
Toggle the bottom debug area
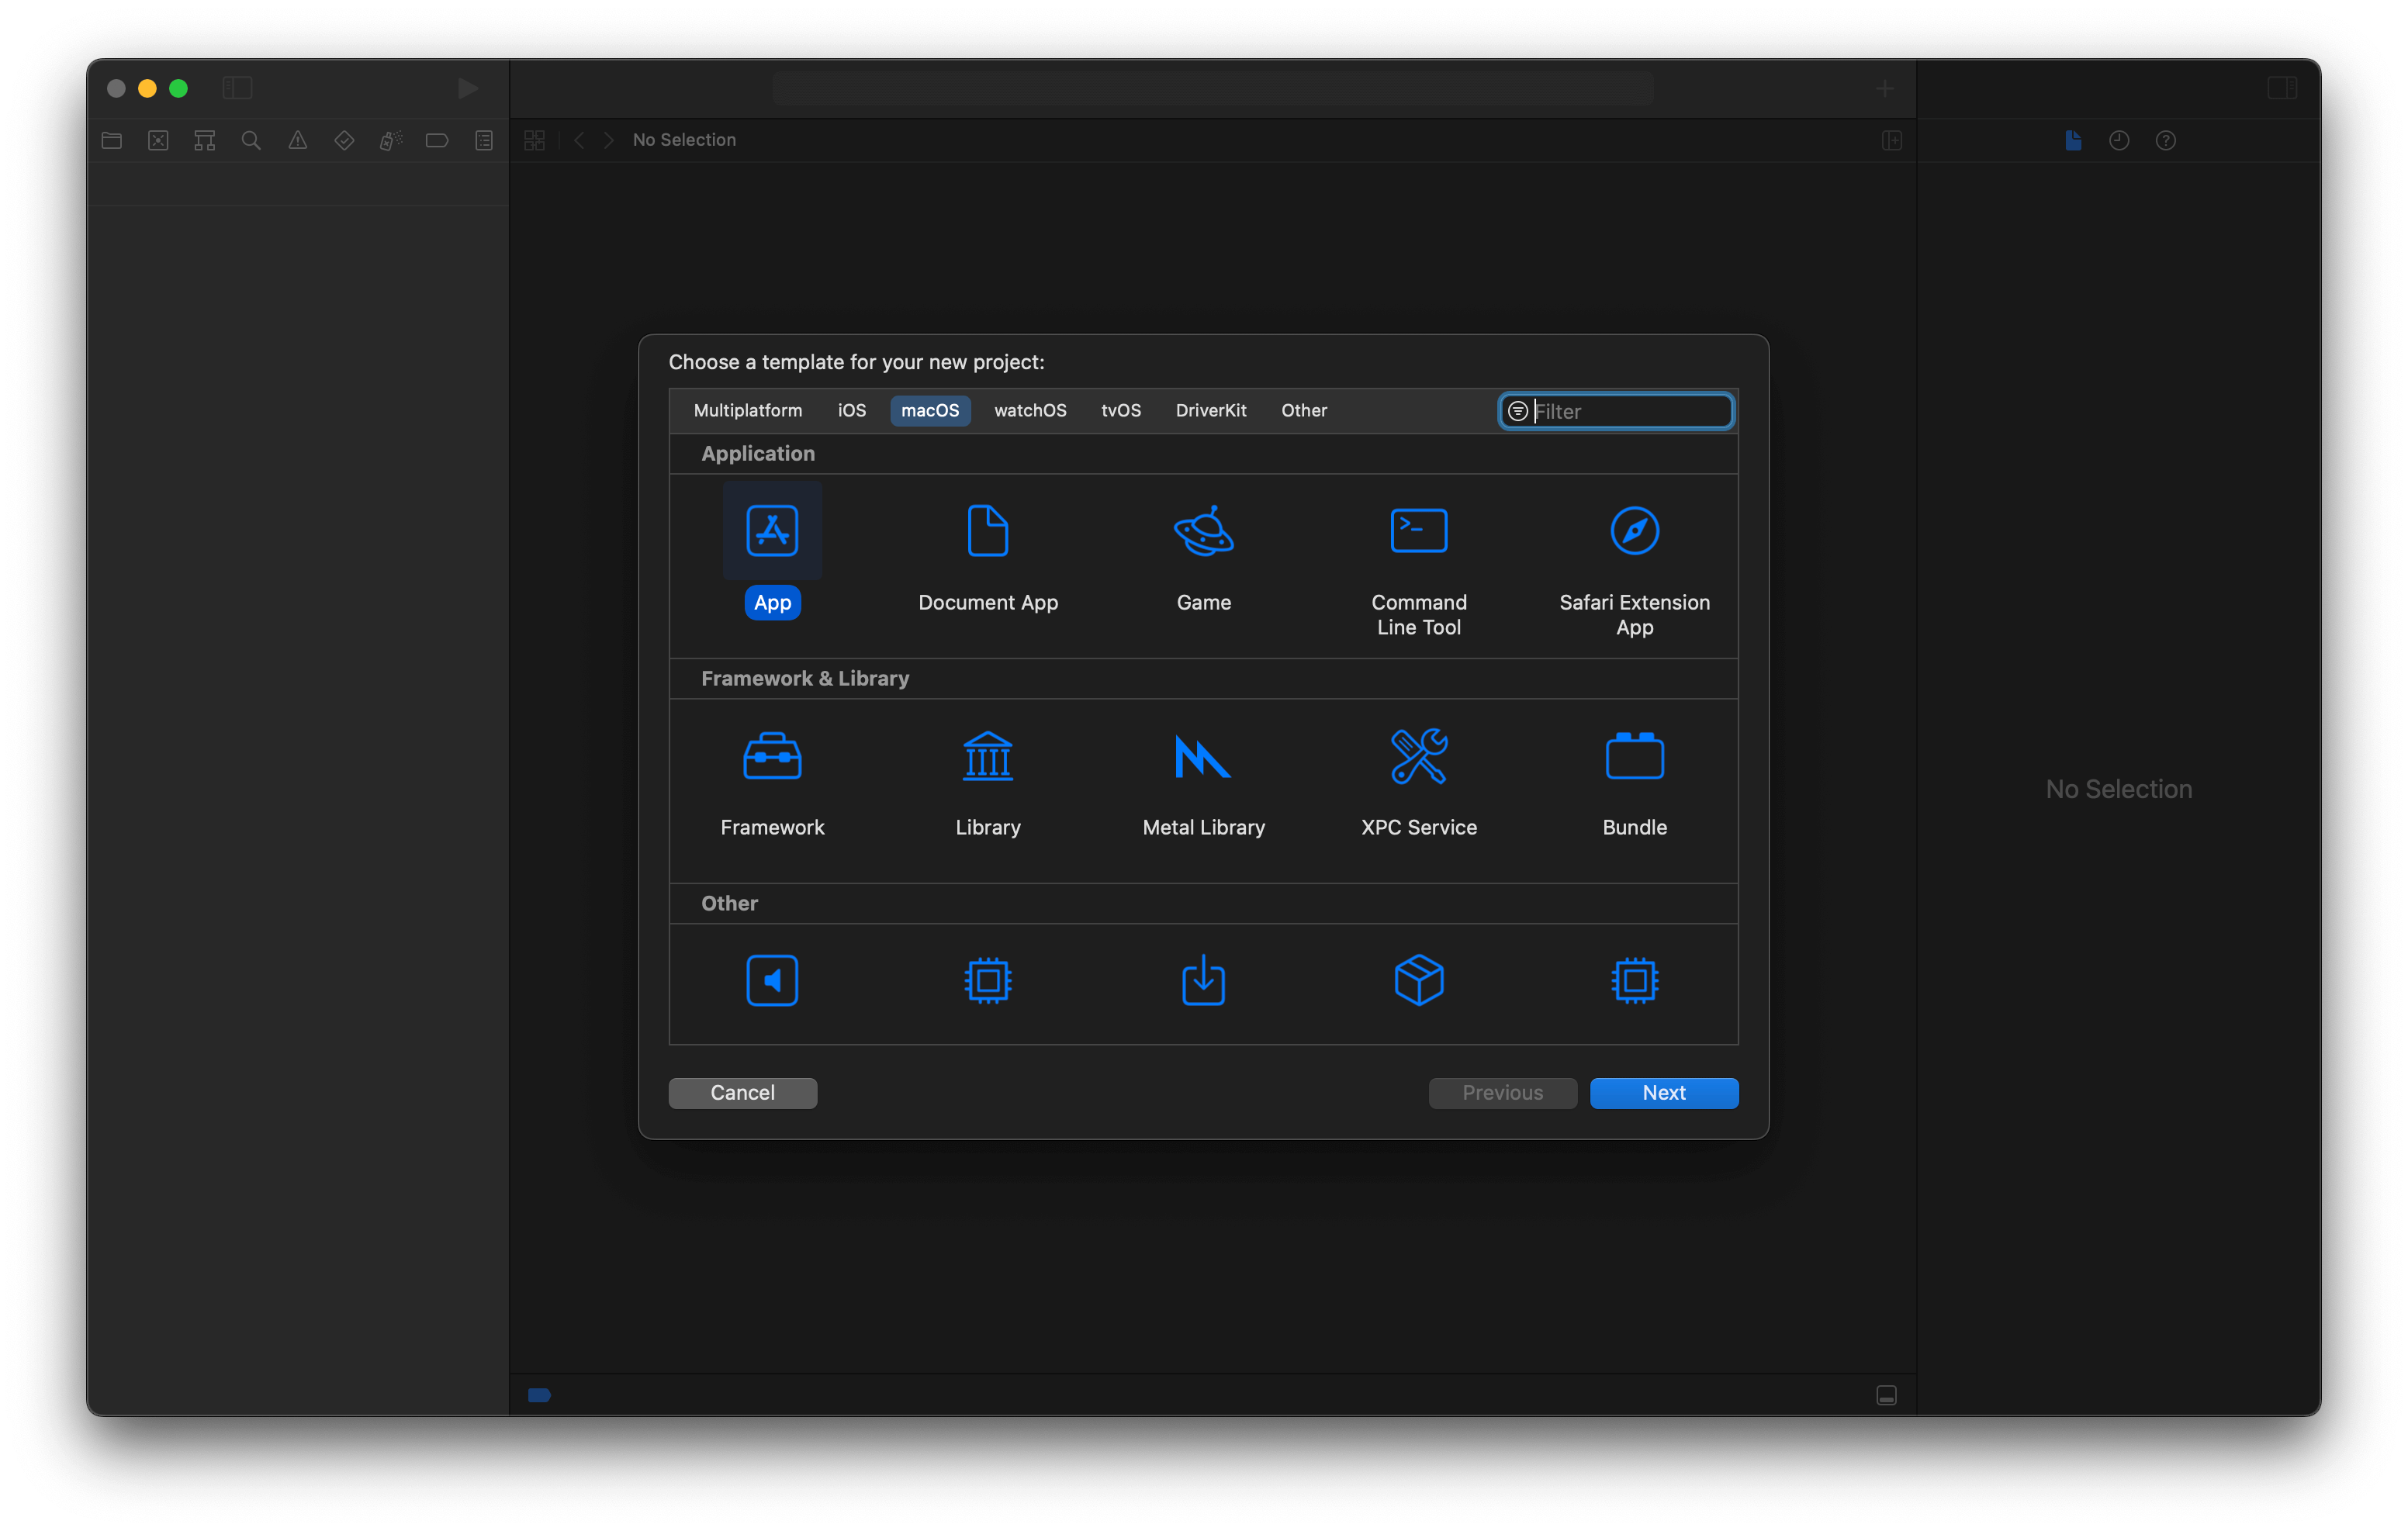coord(1886,1395)
